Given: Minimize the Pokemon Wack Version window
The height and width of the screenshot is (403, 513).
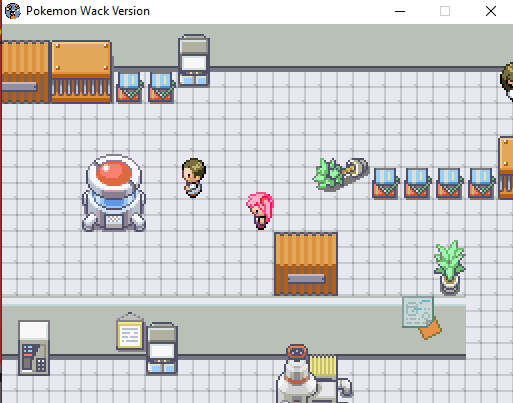Looking at the screenshot, I should click(x=400, y=11).
